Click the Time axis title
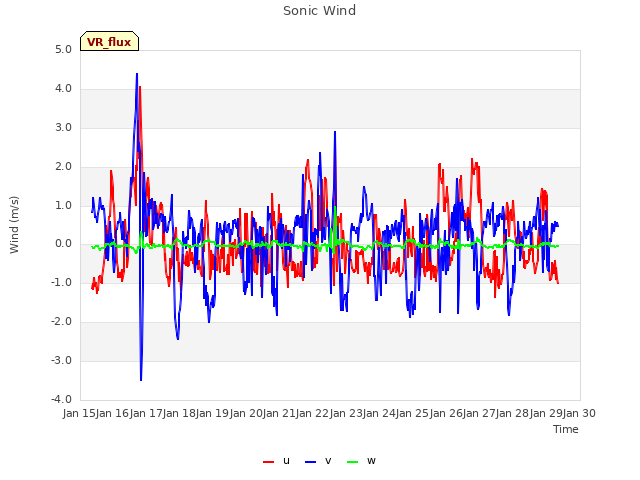 pyautogui.click(x=565, y=429)
